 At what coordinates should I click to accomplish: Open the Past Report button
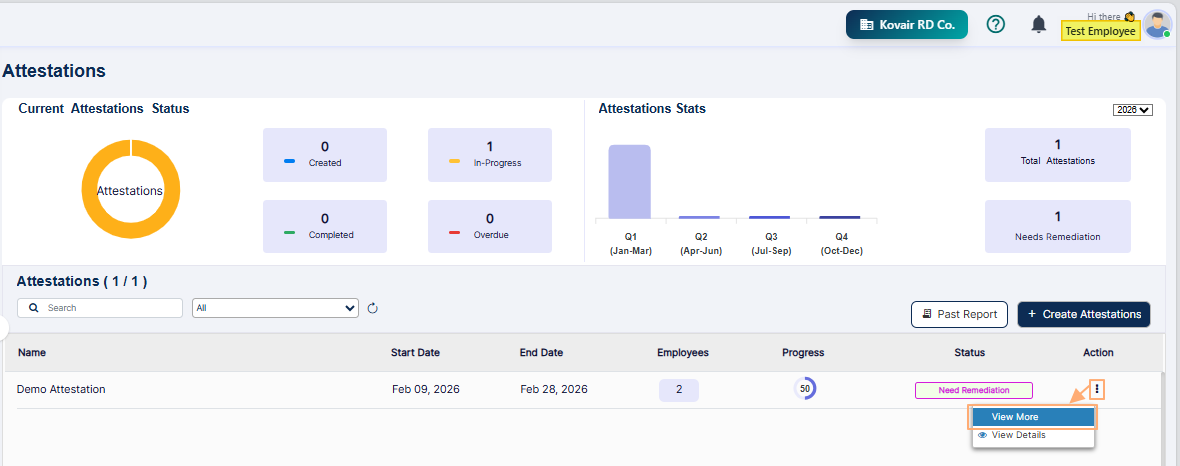(x=958, y=314)
